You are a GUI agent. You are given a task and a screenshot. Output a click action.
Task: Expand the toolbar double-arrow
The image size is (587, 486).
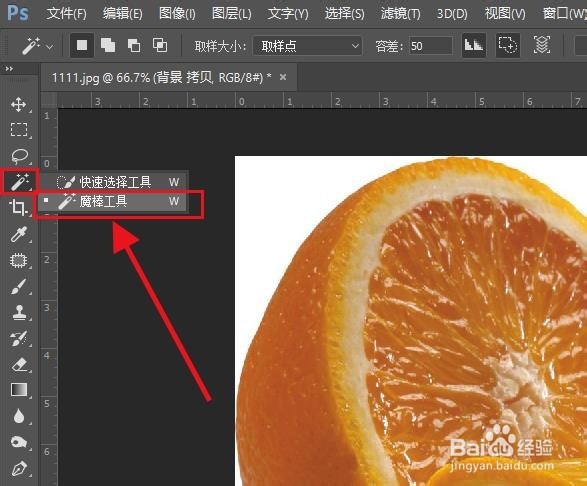point(9,69)
